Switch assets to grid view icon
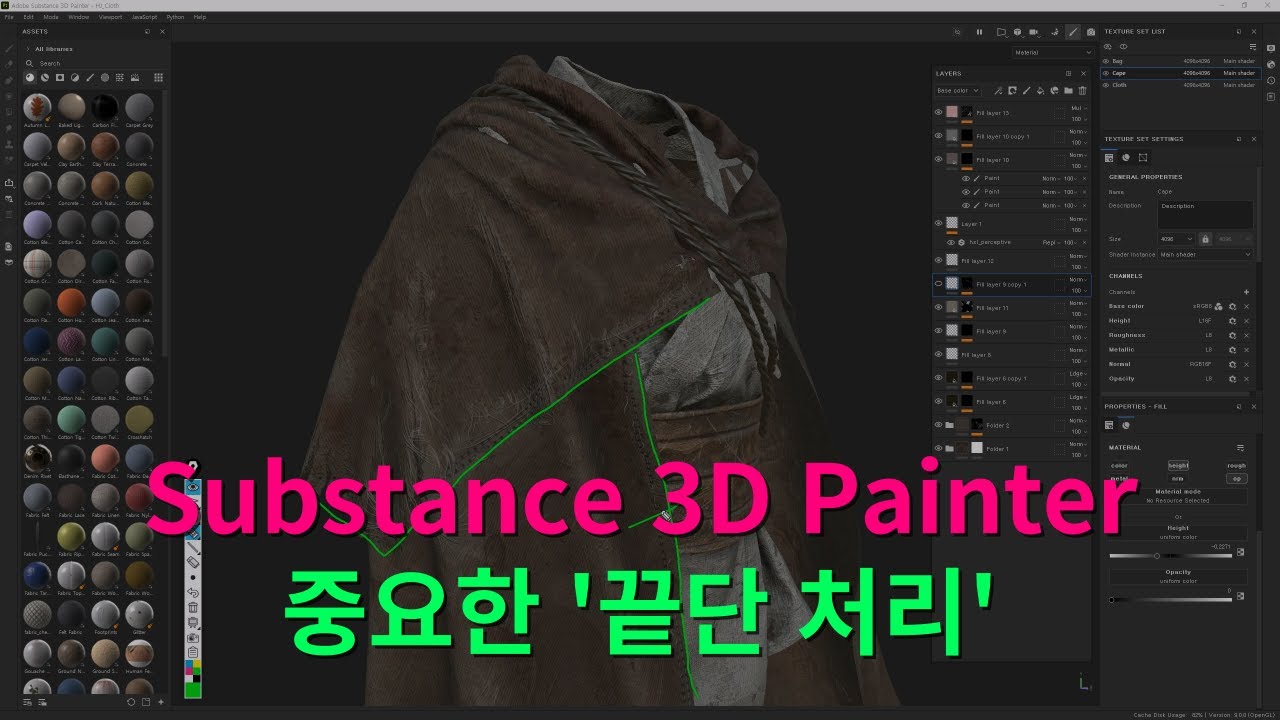The image size is (1280, 720). point(158,77)
